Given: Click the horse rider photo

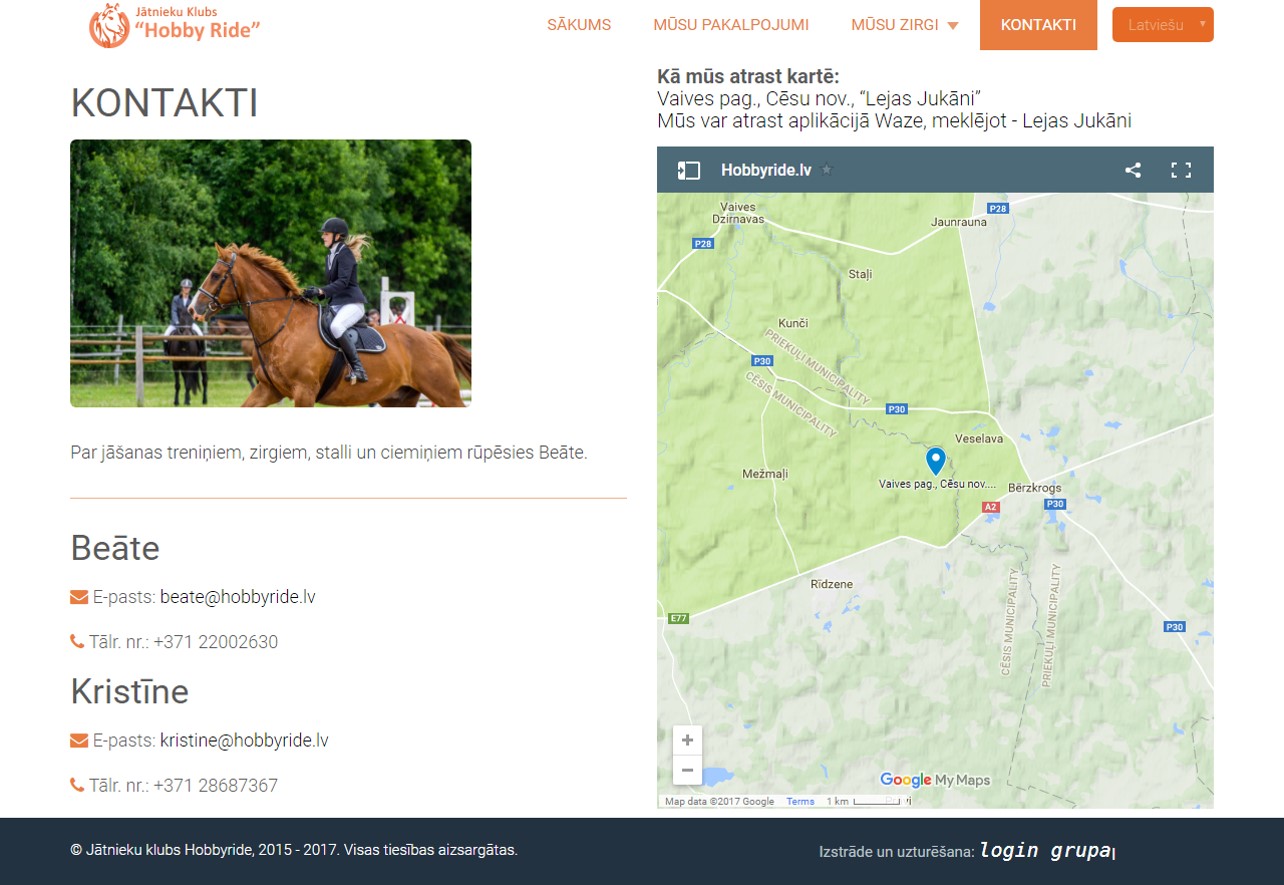Looking at the screenshot, I should (270, 273).
